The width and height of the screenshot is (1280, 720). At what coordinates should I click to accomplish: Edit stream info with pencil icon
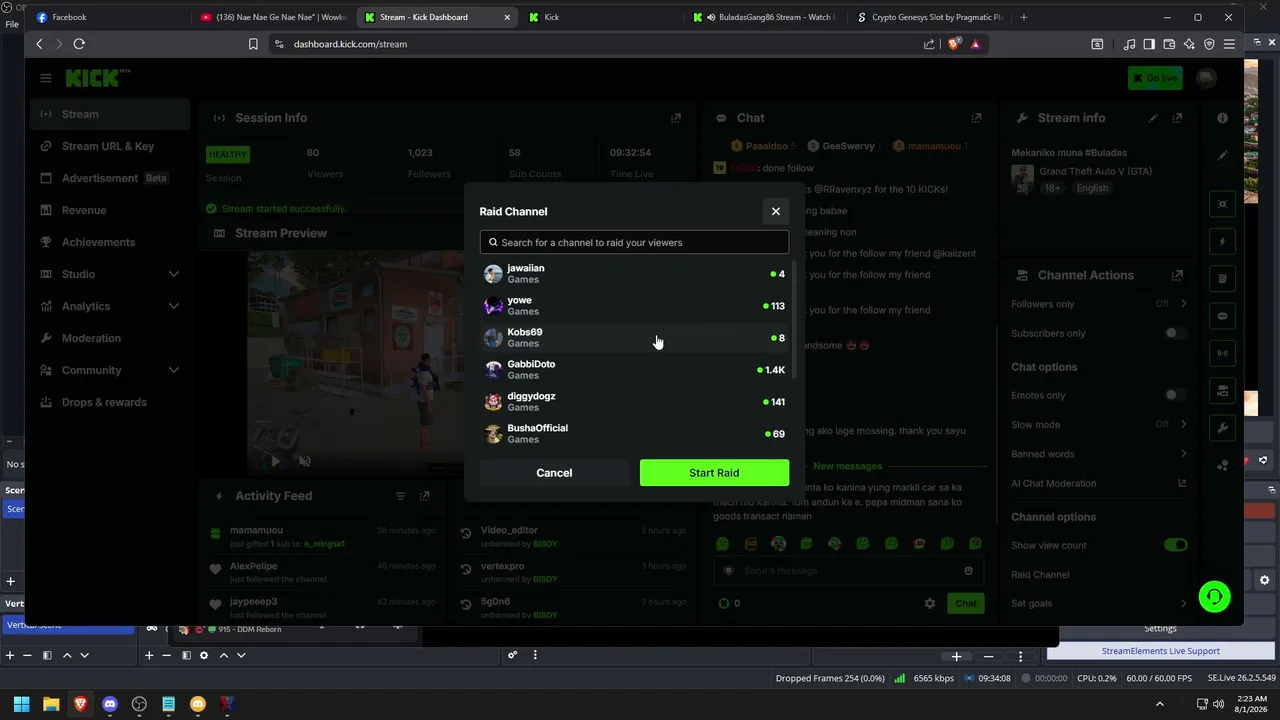(1153, 118)
